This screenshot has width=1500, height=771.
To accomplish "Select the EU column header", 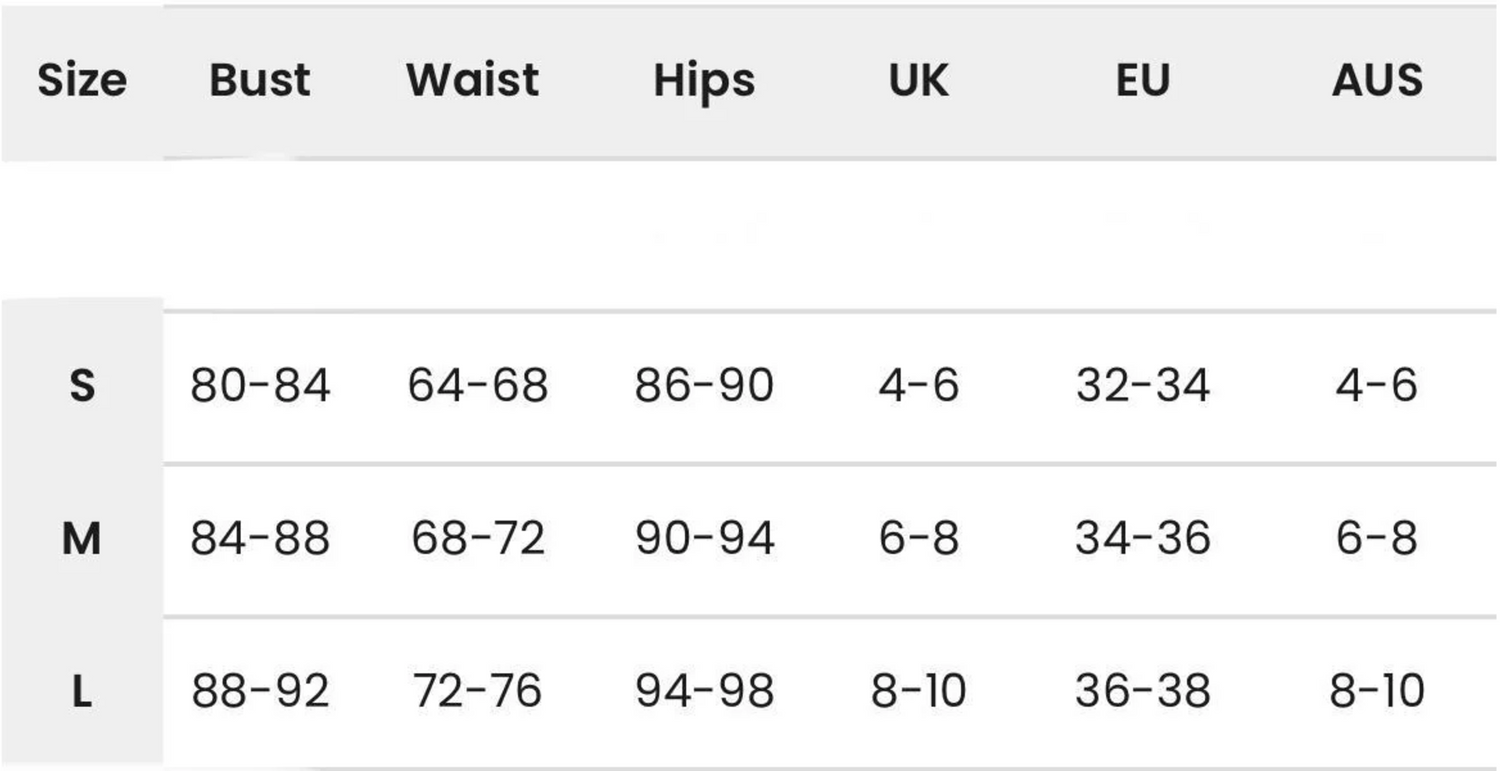I will tap(1142, 80).
